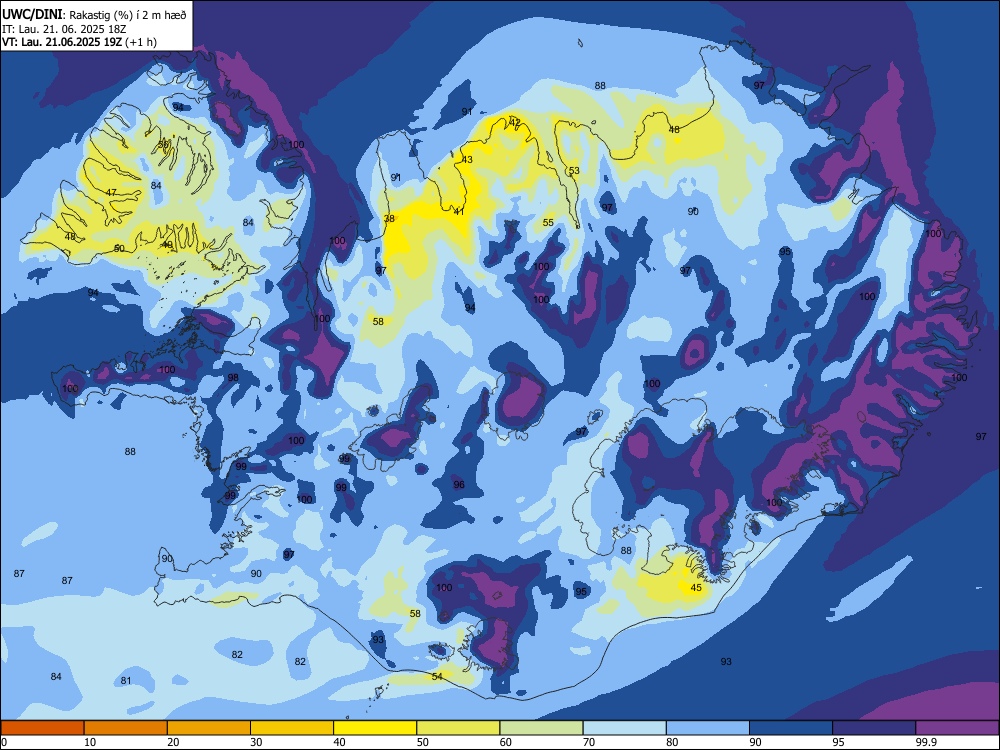Click the '53' humidity value on the map
Screen dimensions: 1000x750
575,170
